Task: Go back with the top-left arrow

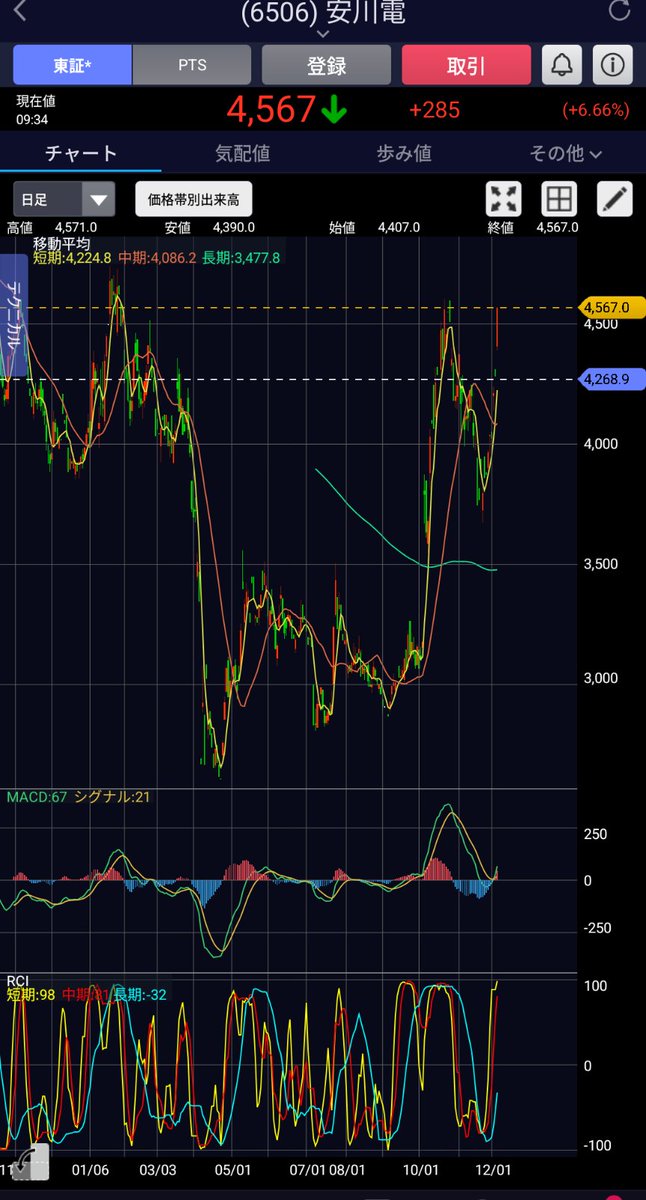Action: pos(22,11)
